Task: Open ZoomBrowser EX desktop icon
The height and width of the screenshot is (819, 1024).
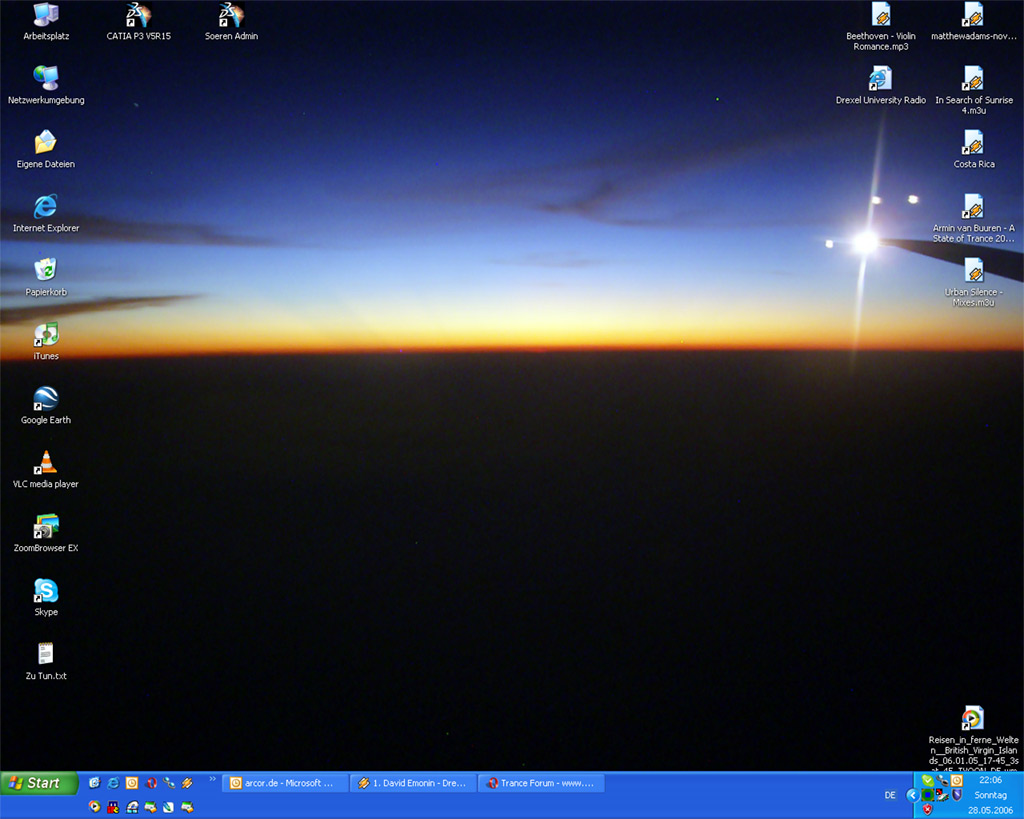Action: pyautogui.click(x=46, y=527)
